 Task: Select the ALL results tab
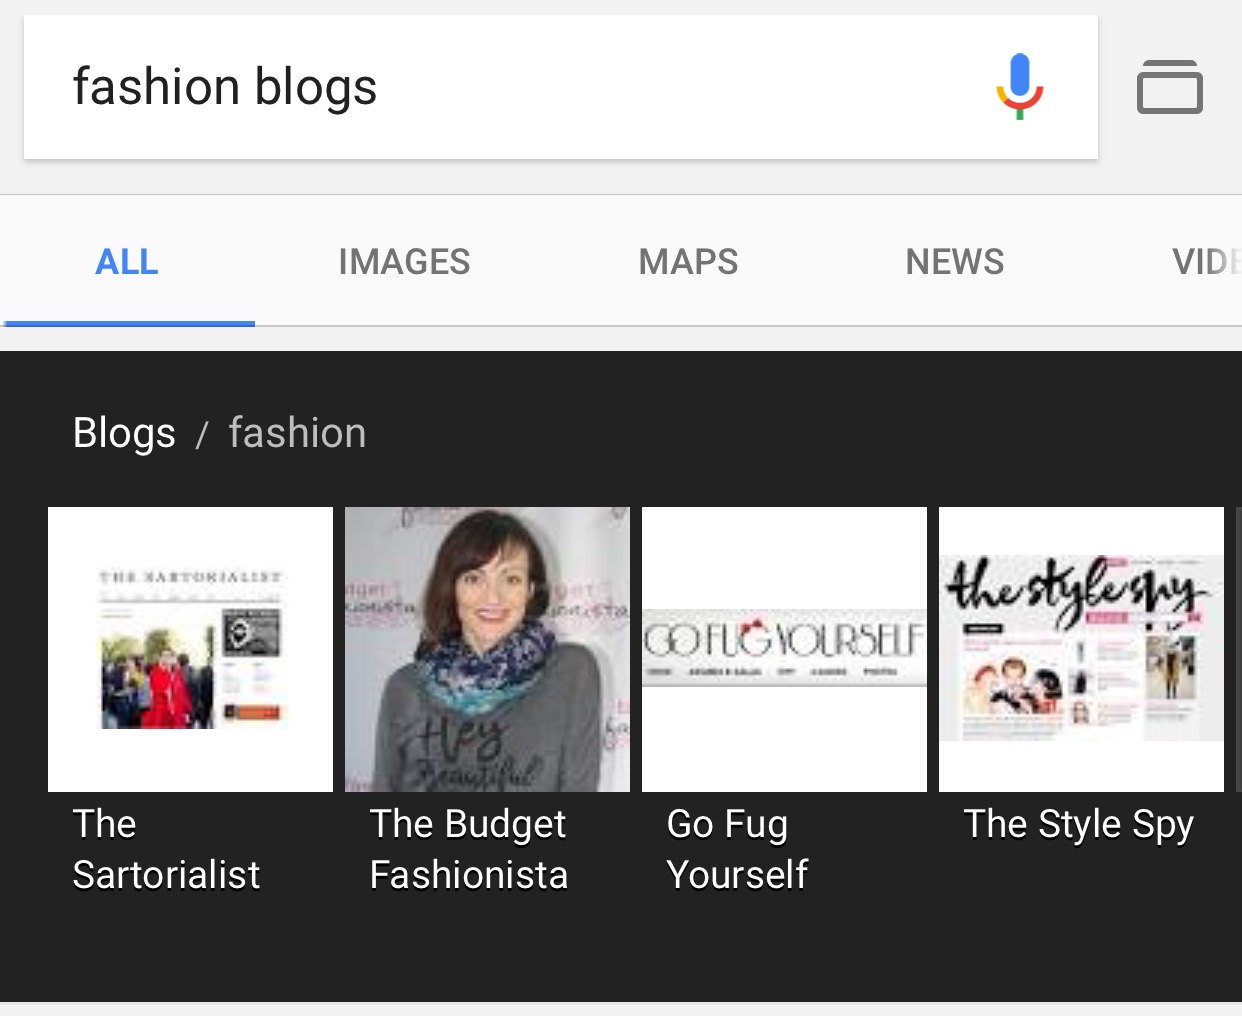127,262
